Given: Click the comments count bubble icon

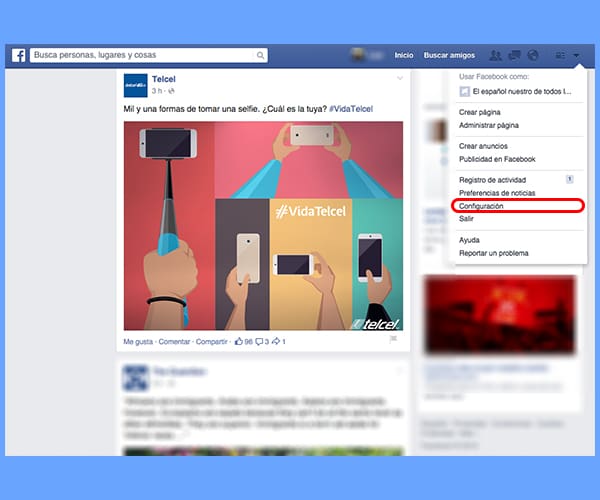Looking at the screenshot, I should 259,342.
